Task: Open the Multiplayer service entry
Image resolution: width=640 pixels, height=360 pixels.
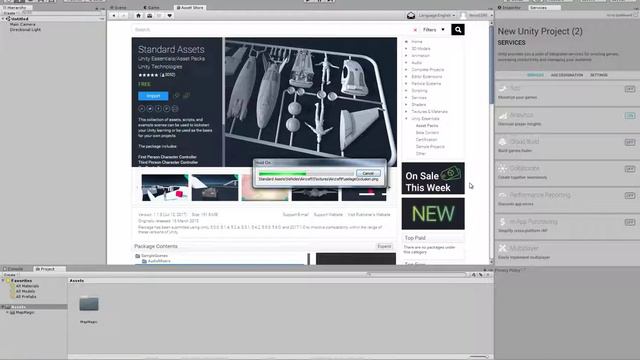Action: pyautogui.click(x=567, y=252)
